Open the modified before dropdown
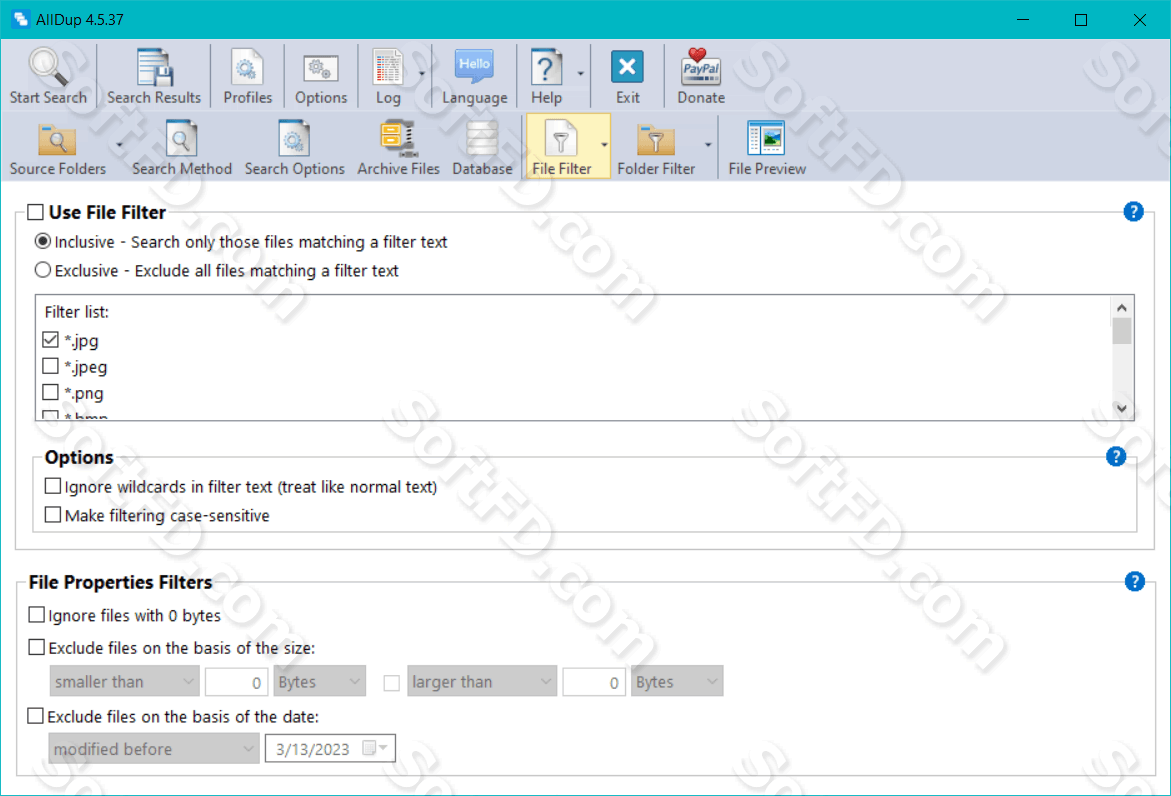The width and height of the screenshot is (1171, 796). [154, 748]
